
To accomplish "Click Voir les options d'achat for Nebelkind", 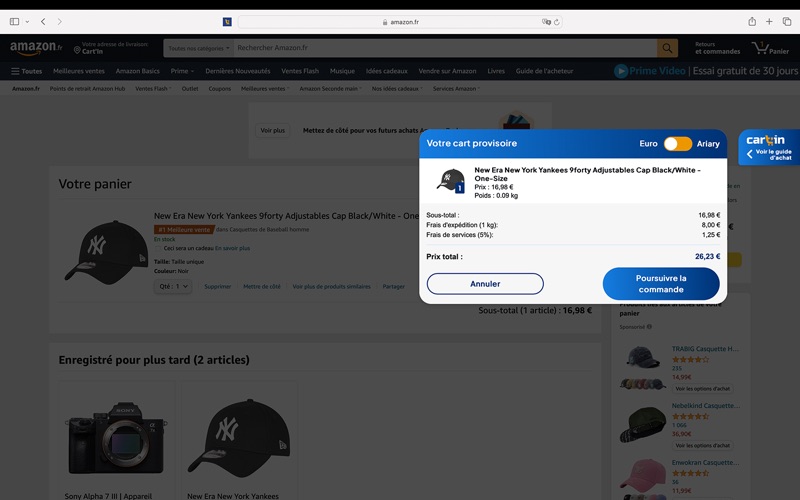I will pos(703,445).
